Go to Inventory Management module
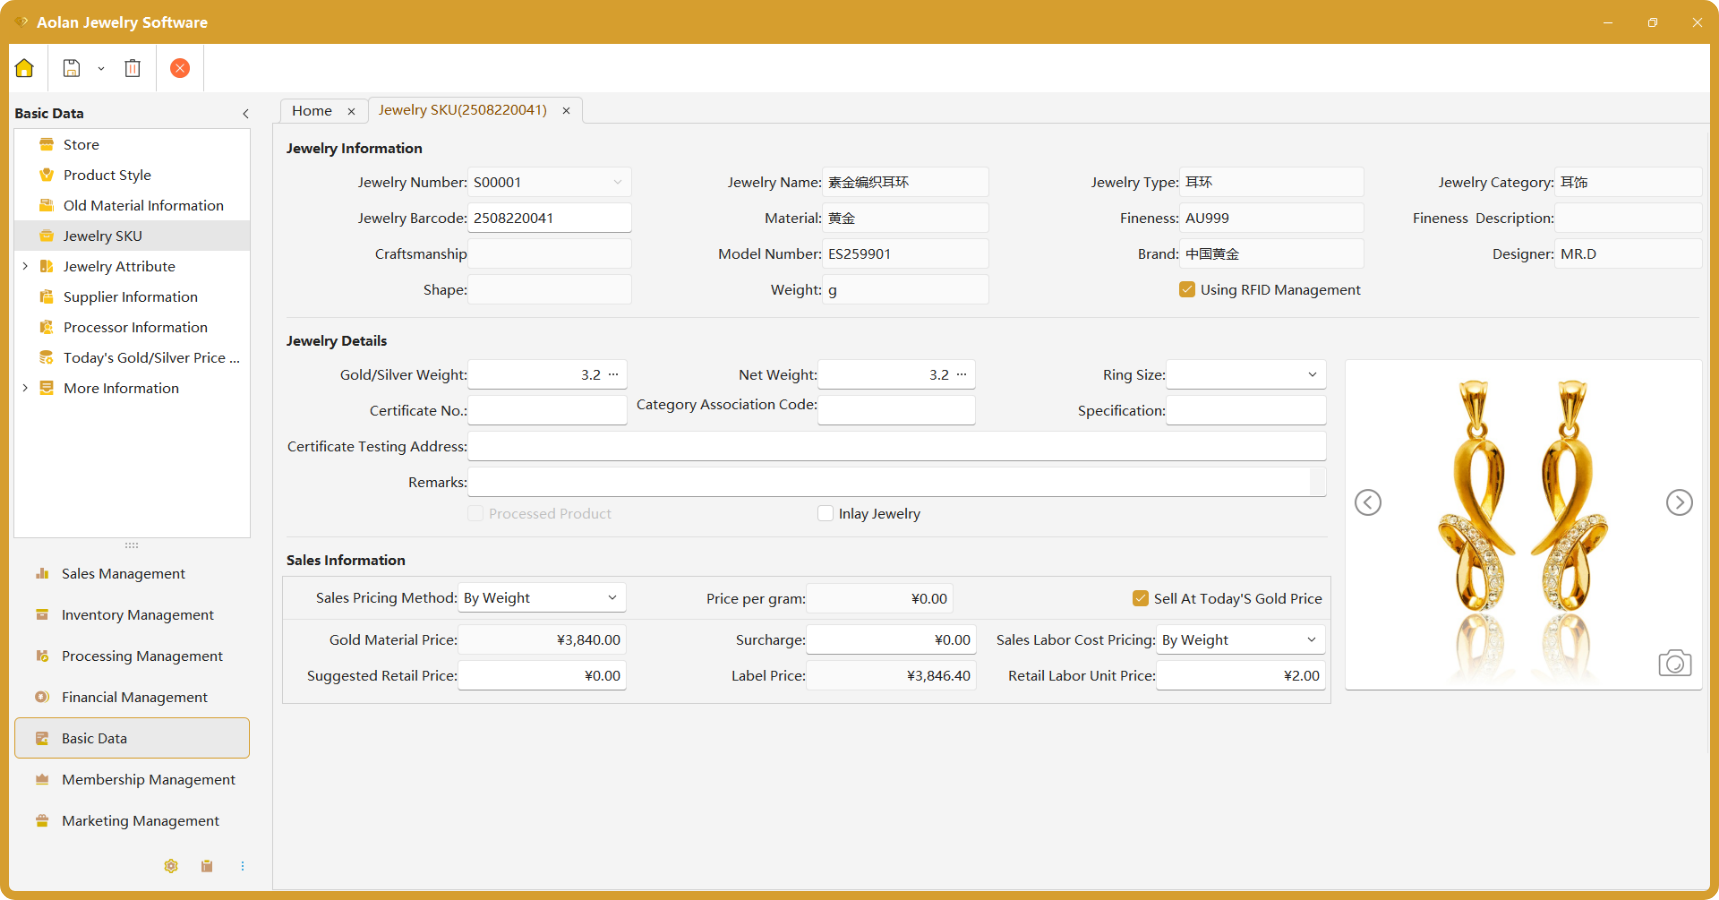The width and height of the screenshot is (1719, 900). click(x=137, y=615)
